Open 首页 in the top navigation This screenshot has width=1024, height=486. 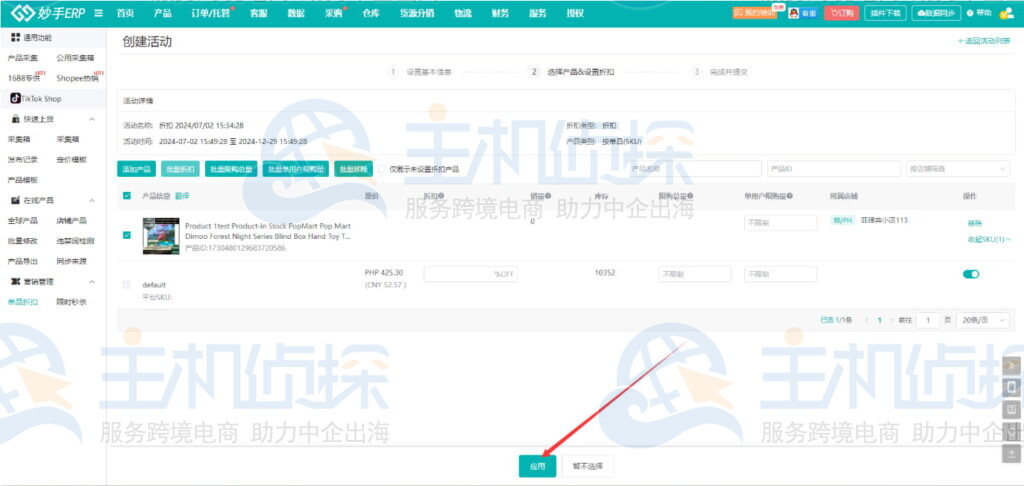click(x=125, y=13)
